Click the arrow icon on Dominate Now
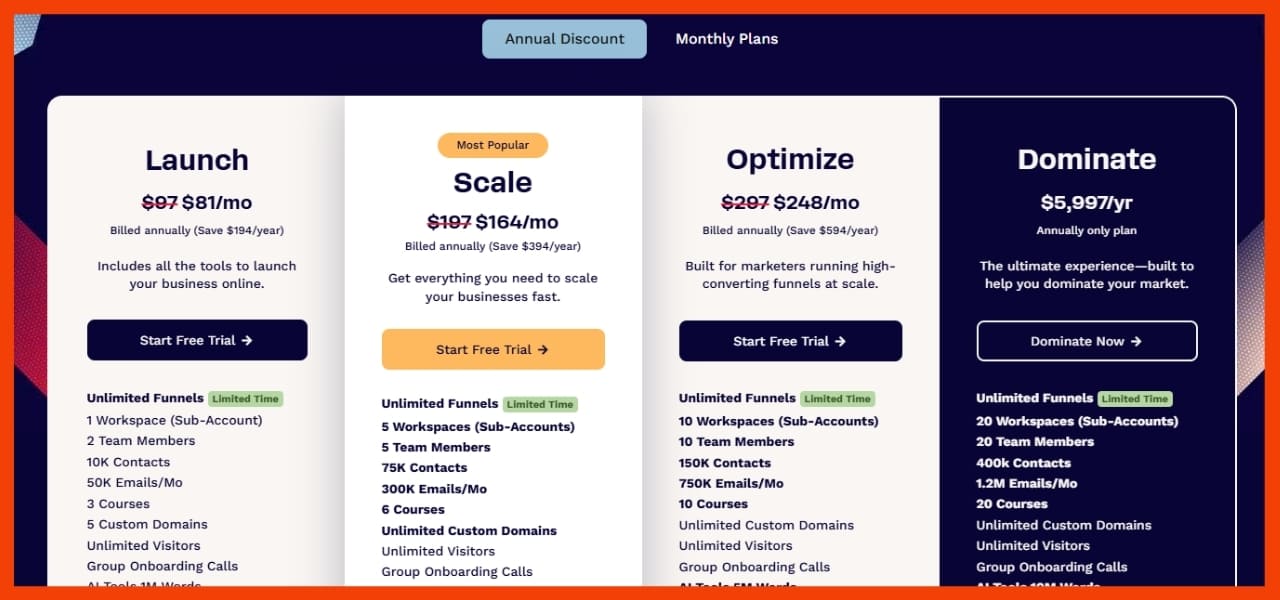Image resolution: width=1280 pixels, height=600 pixels. pyautogui.click(x=1137, y=340)
